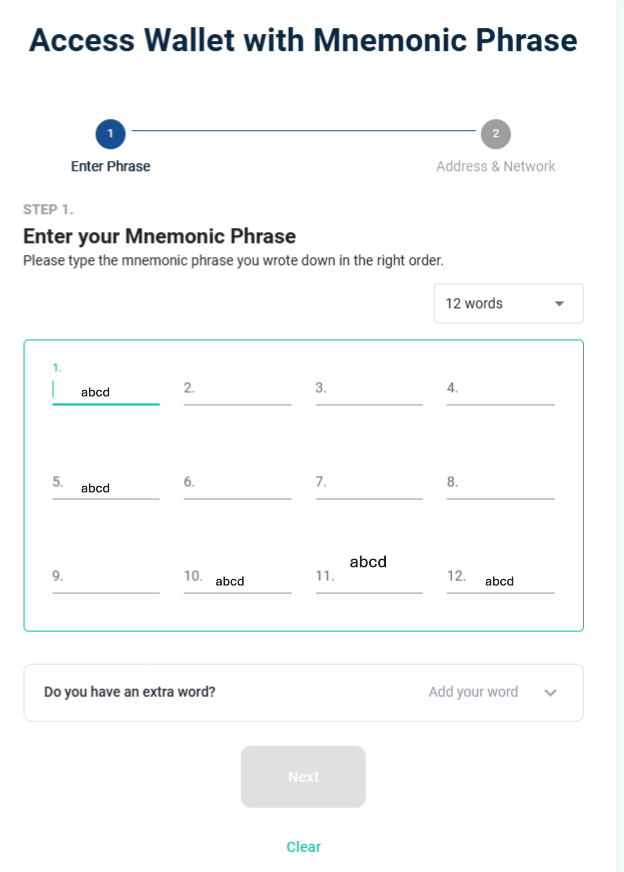Screen dimensions: 624x872
Task: Open the 12 words dropdown
Action: (x=508, y=304)
